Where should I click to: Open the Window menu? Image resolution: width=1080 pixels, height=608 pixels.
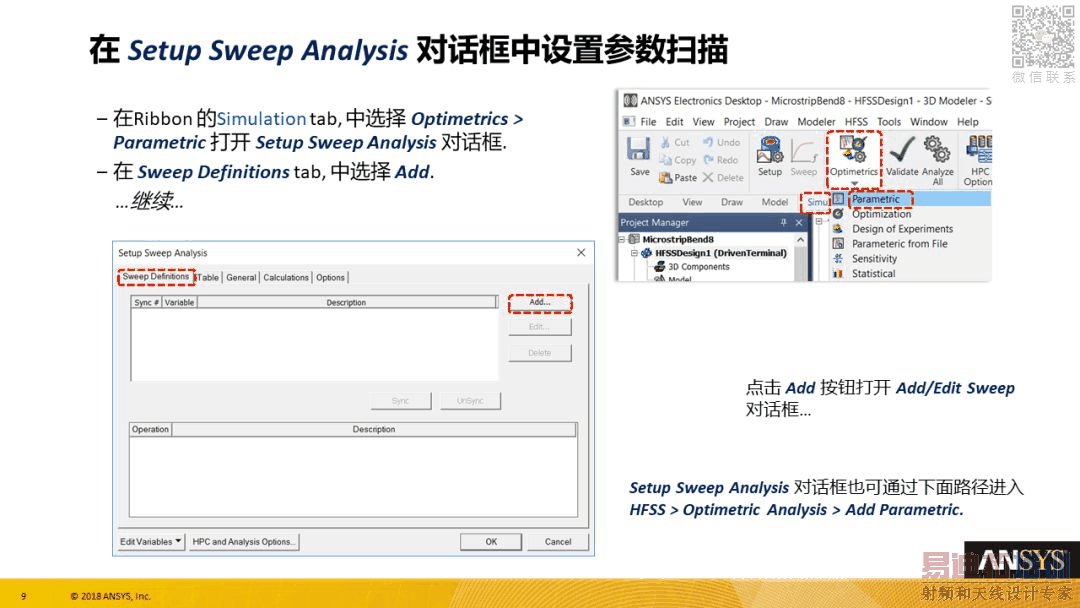pyautogui.click(x=928, y=122)
